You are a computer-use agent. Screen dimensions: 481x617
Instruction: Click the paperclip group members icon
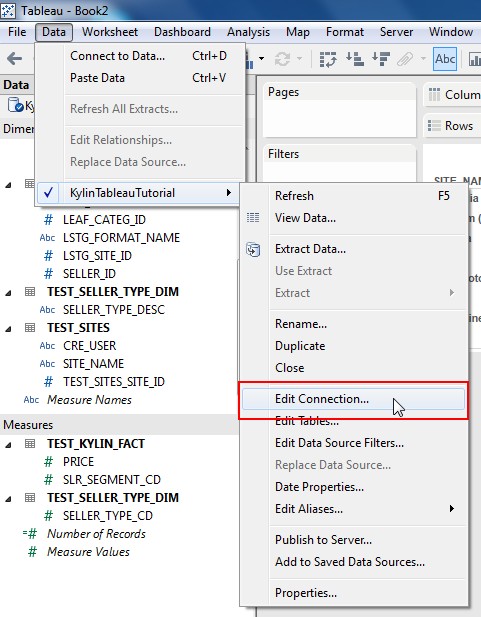[x=405, y=59]
